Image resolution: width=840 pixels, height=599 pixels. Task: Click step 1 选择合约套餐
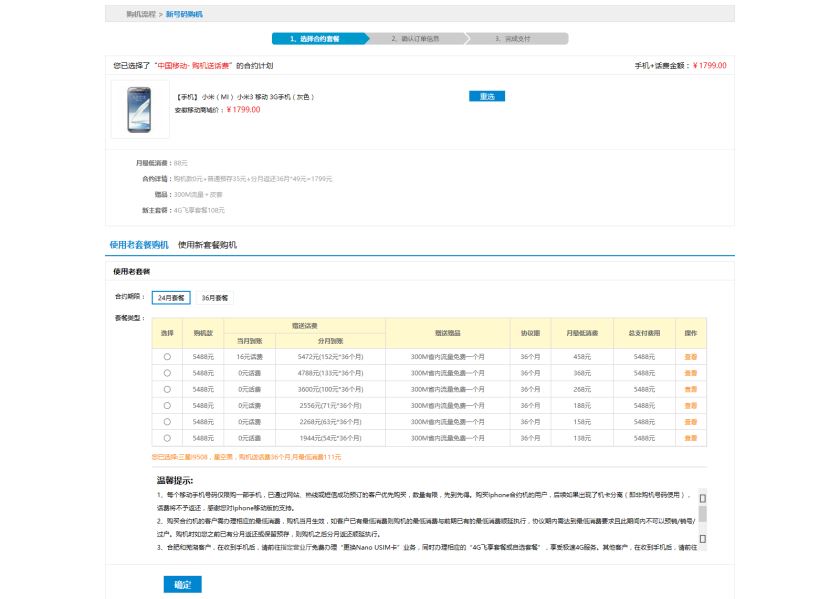click(x=320, y=39)
